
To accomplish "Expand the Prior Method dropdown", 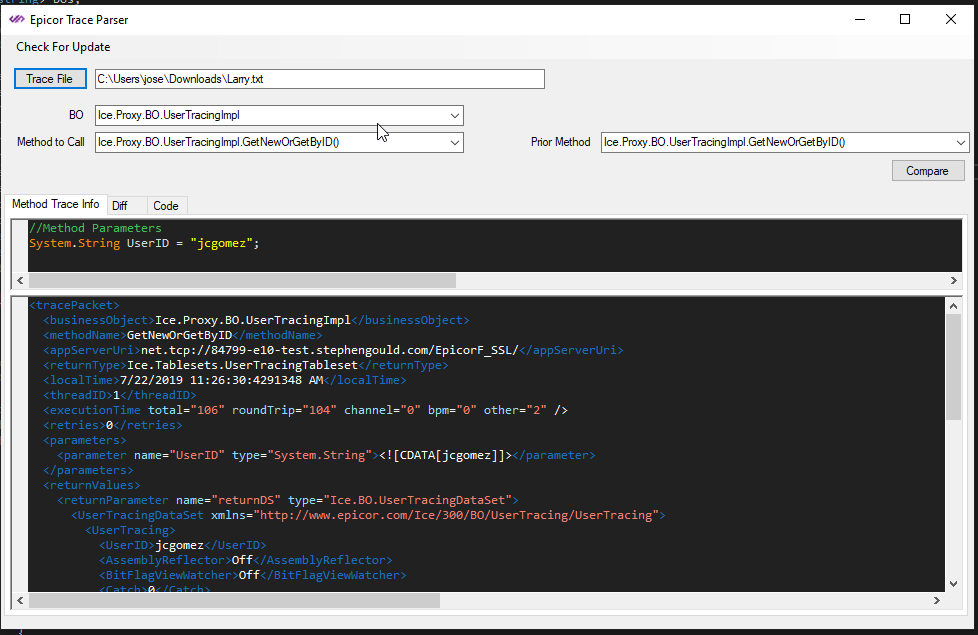I will pyautogui.click(x=961, y=142).
